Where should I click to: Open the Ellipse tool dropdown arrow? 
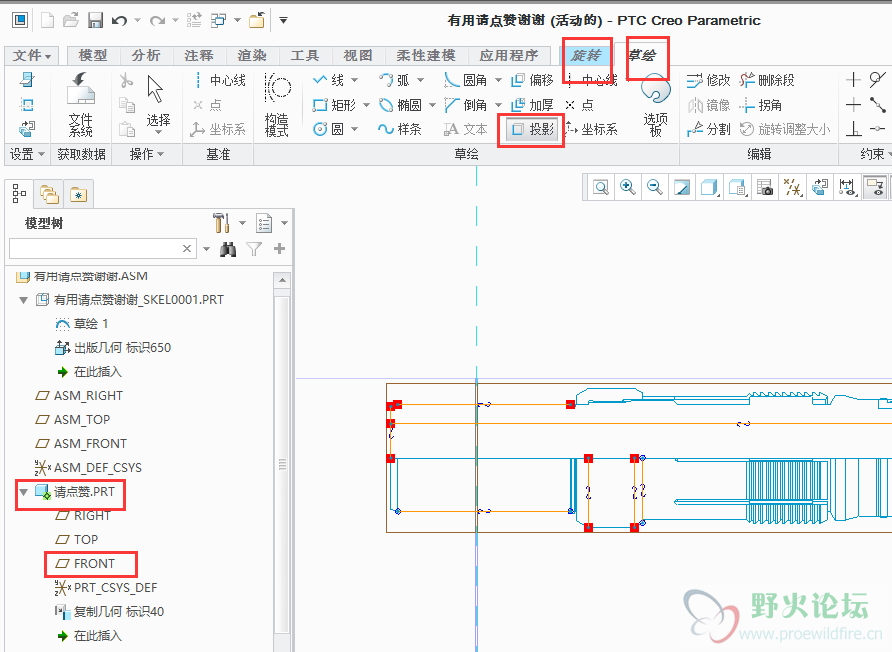[x=432, y=105]
